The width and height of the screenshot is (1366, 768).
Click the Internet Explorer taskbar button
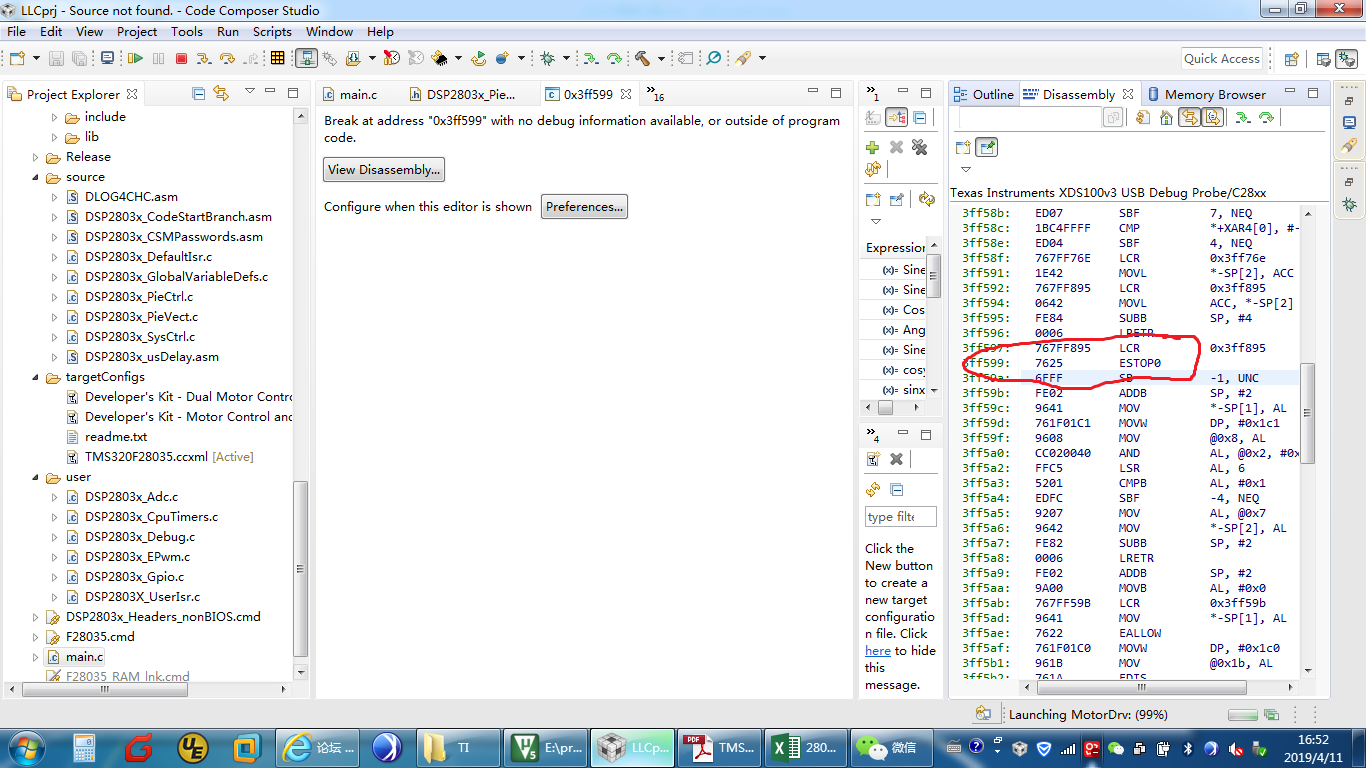[318, 747]
